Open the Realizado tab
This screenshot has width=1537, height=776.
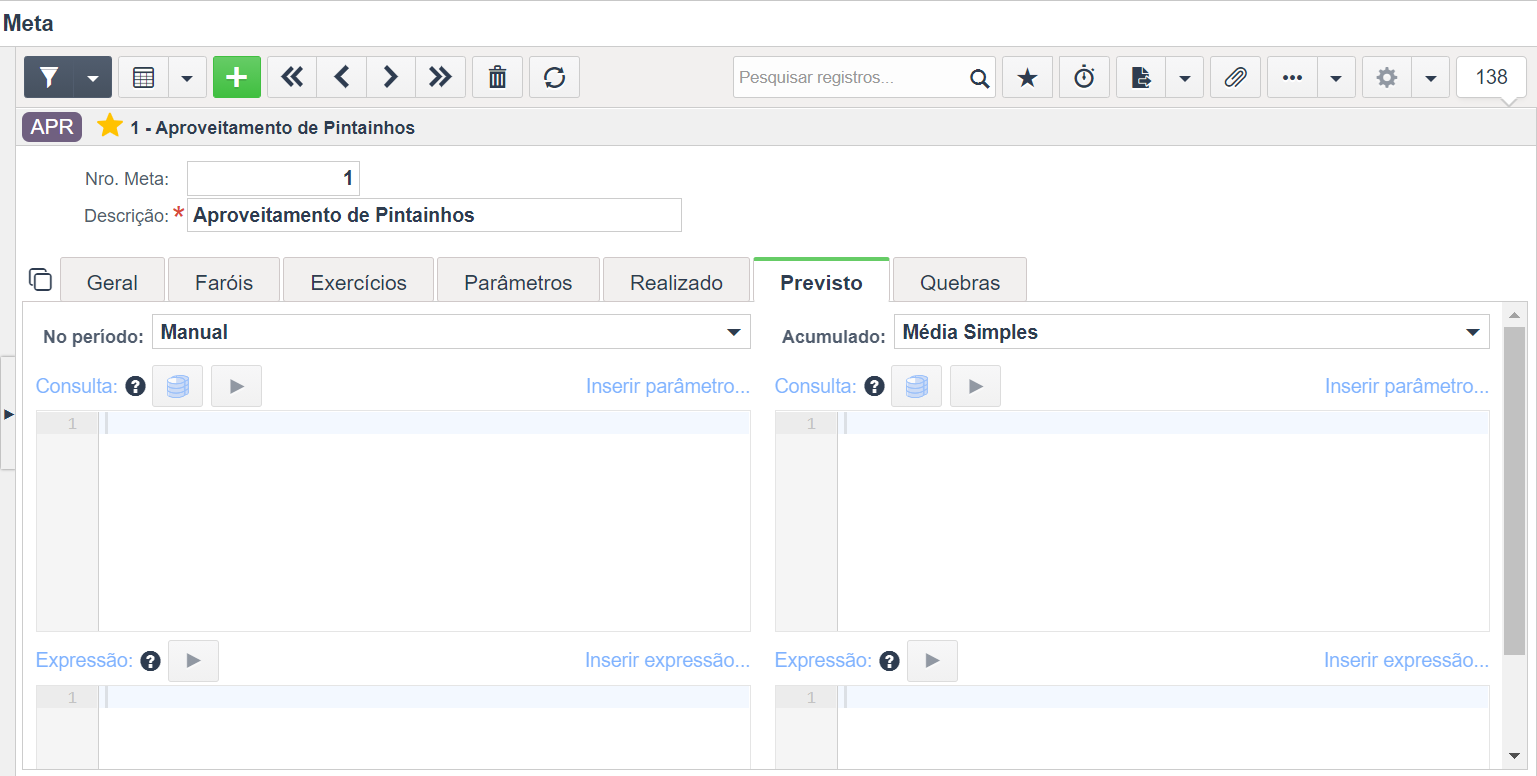point(676,281)
